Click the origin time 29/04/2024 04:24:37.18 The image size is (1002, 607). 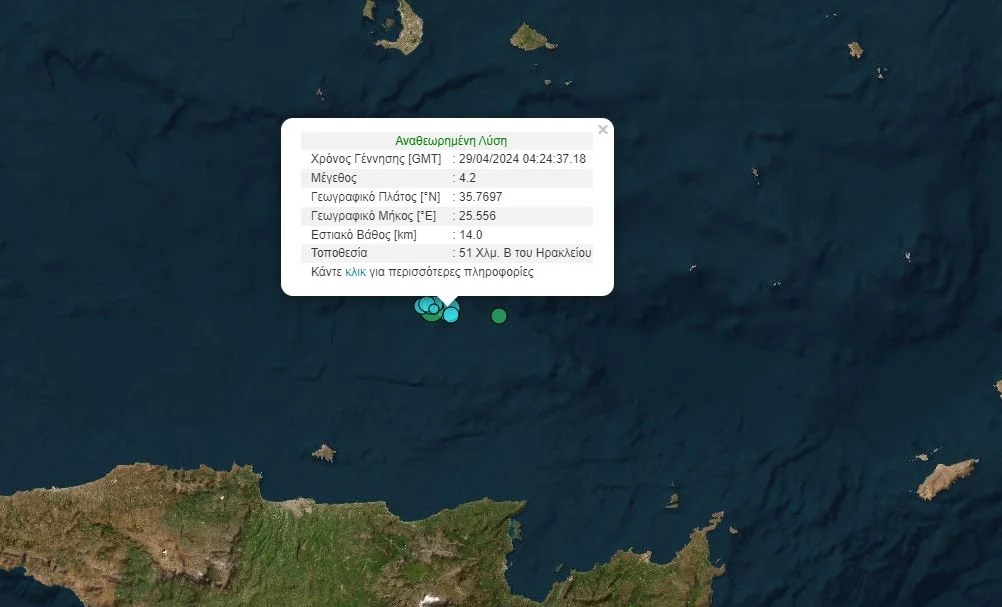(x=522, y=159)
